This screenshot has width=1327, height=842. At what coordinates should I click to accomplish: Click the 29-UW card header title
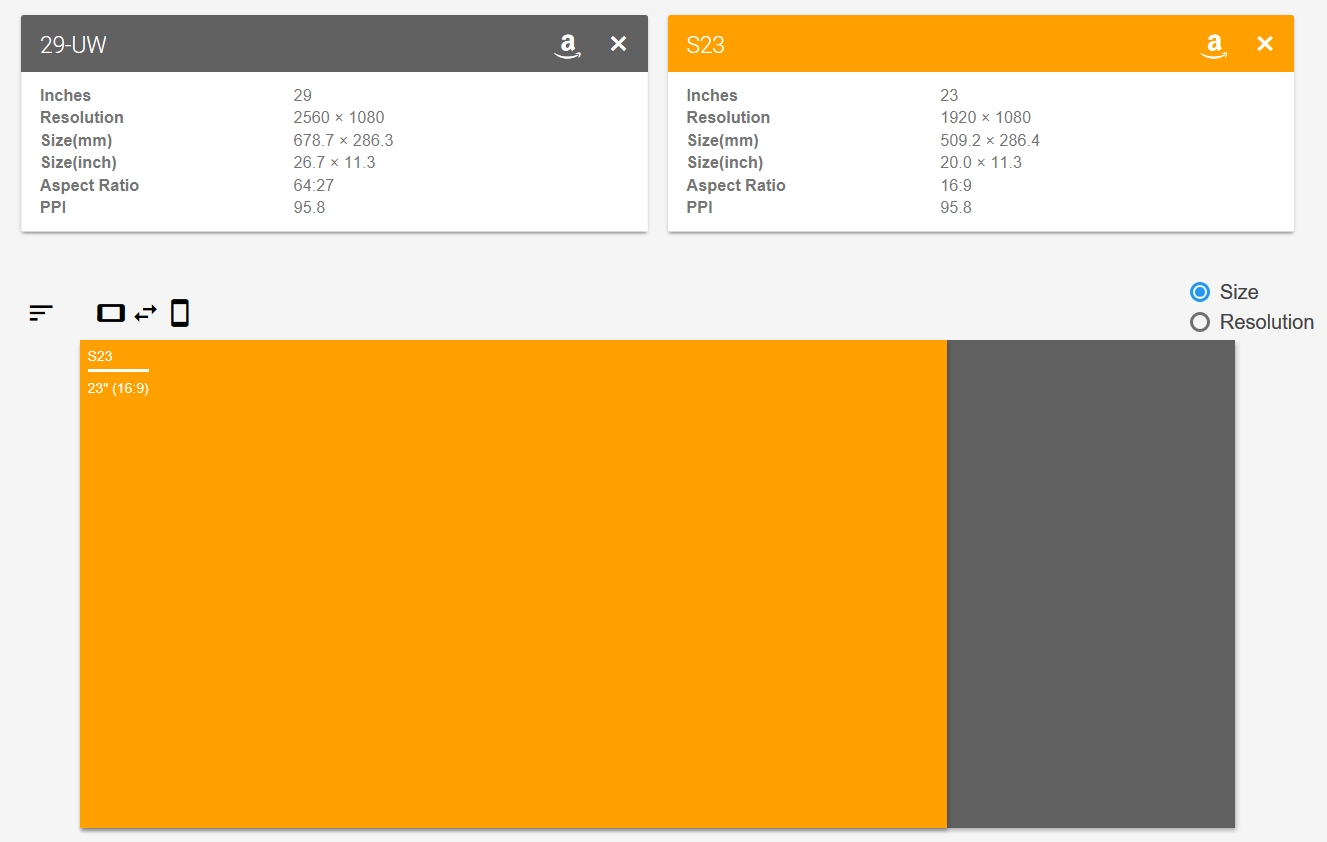[x=73, y=45]
